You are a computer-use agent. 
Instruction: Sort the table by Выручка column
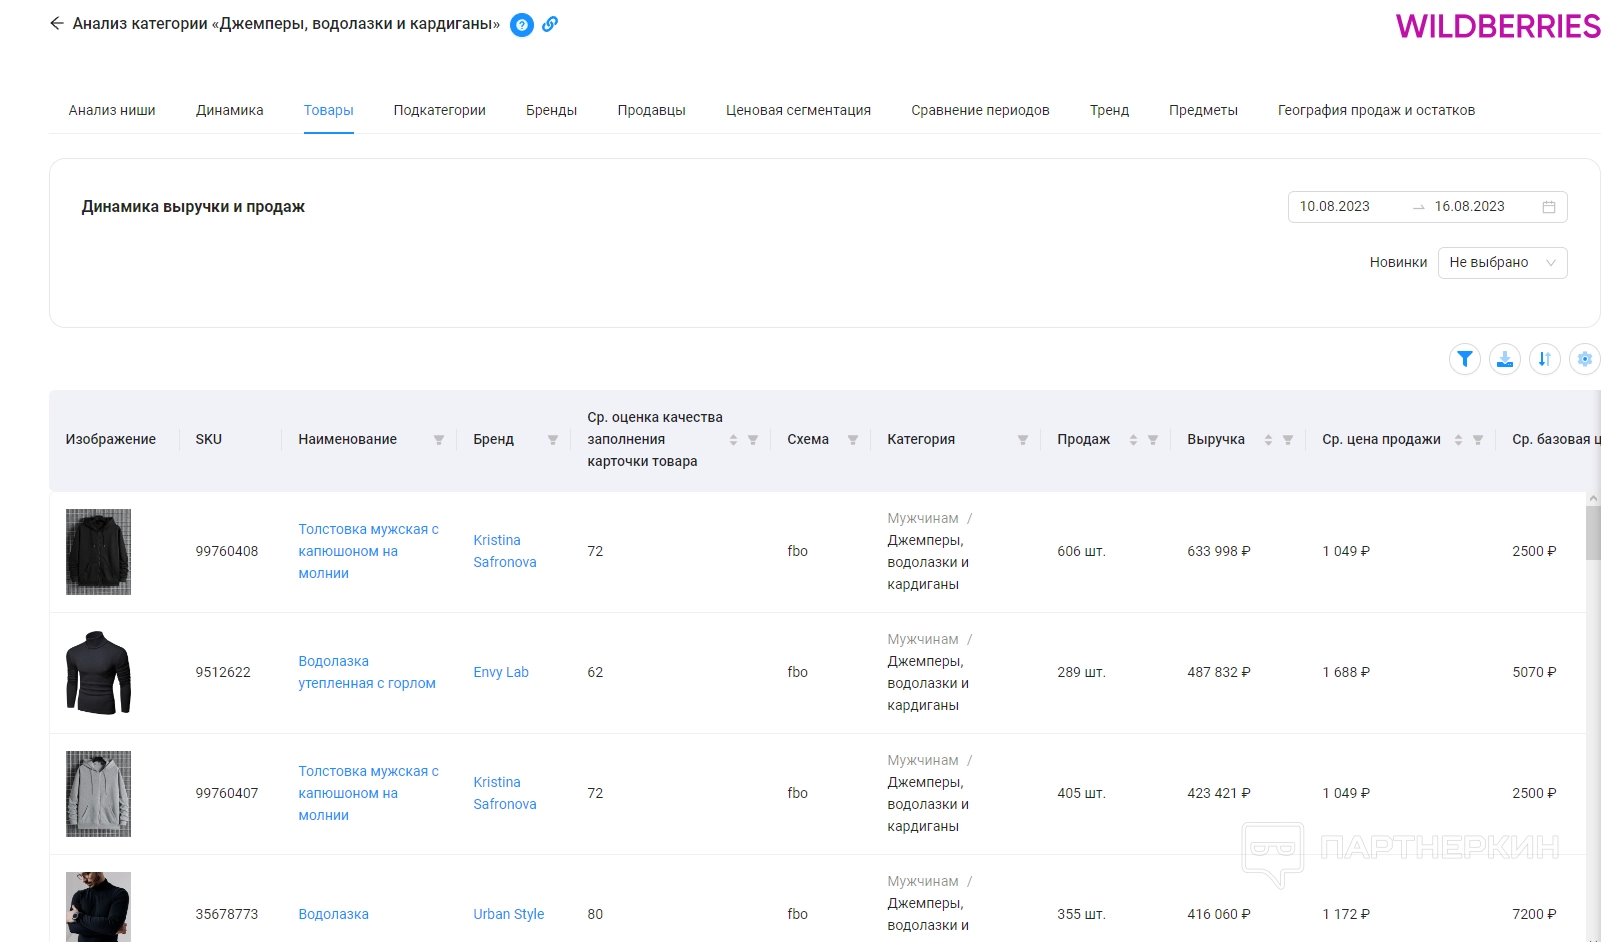(1268, 440)
